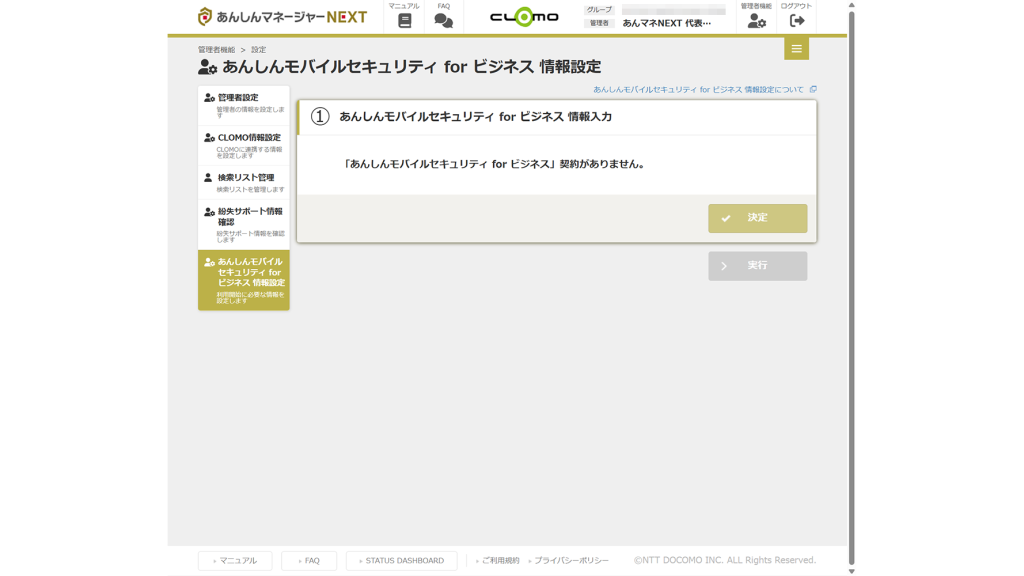The width and height of the screenshot is (1024, 576).
Task: Click the あんマネNEXT 代表 administrator name
Action: 667,23
